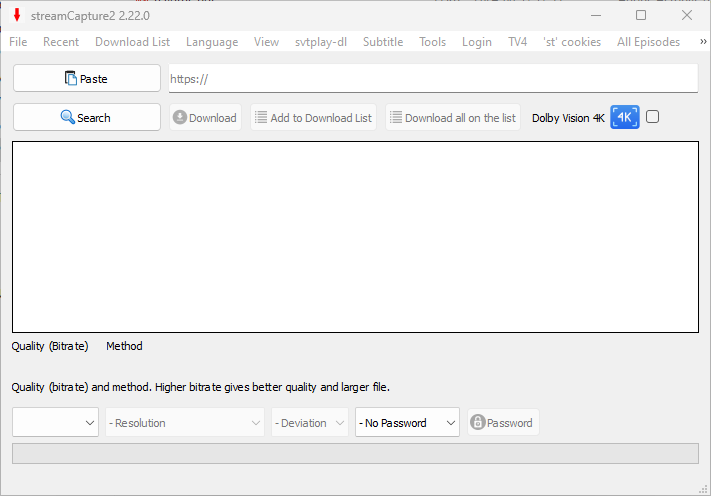Click the magnifying glass Search icon
Viewport: 711px width, 496px height.
pos(68,117)
